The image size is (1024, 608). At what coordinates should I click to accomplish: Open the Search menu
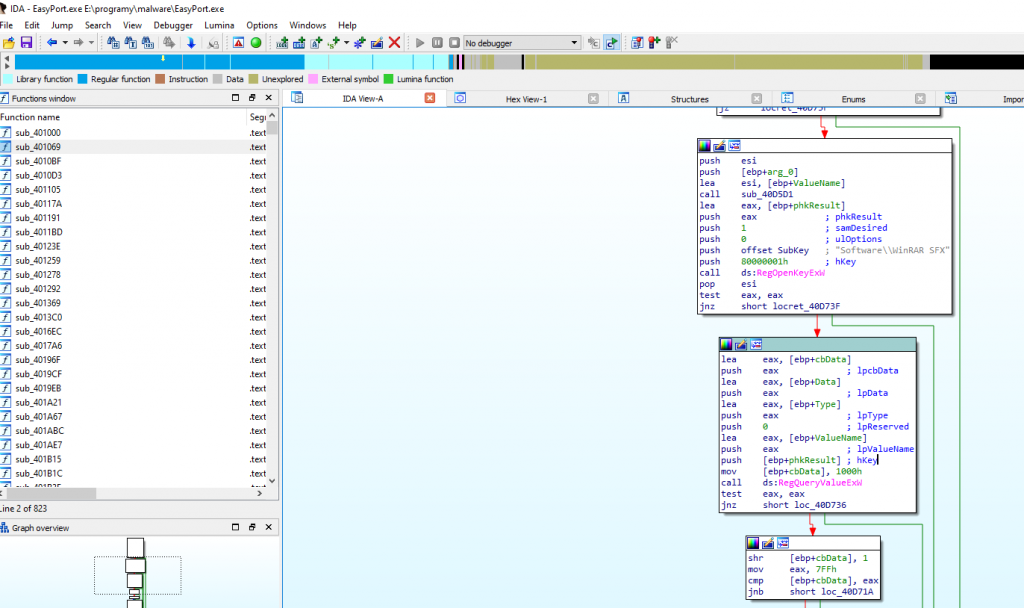(x=98, y=25)
